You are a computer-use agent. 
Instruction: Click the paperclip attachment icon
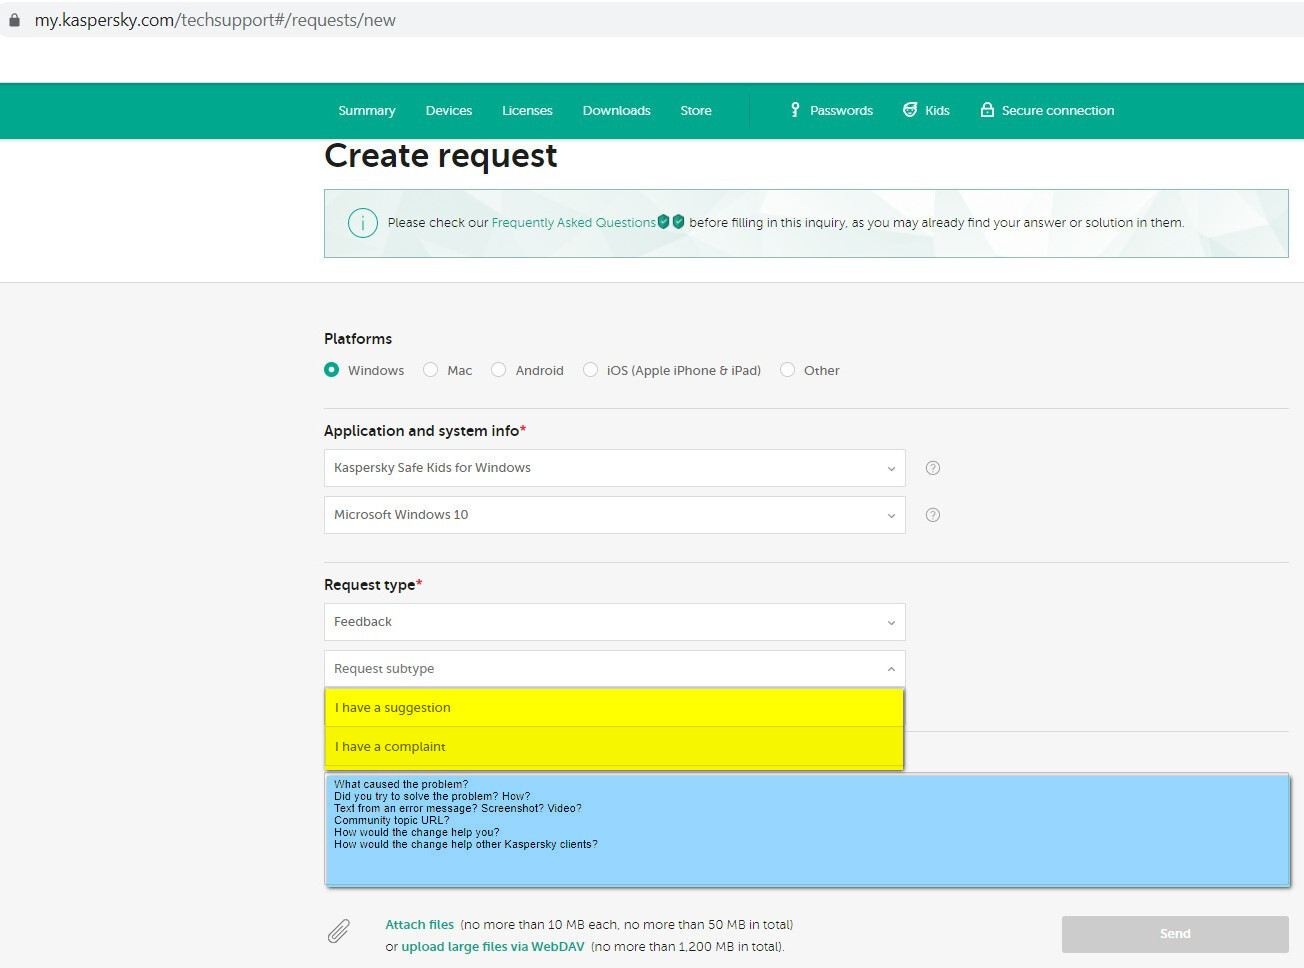[339, 932]
